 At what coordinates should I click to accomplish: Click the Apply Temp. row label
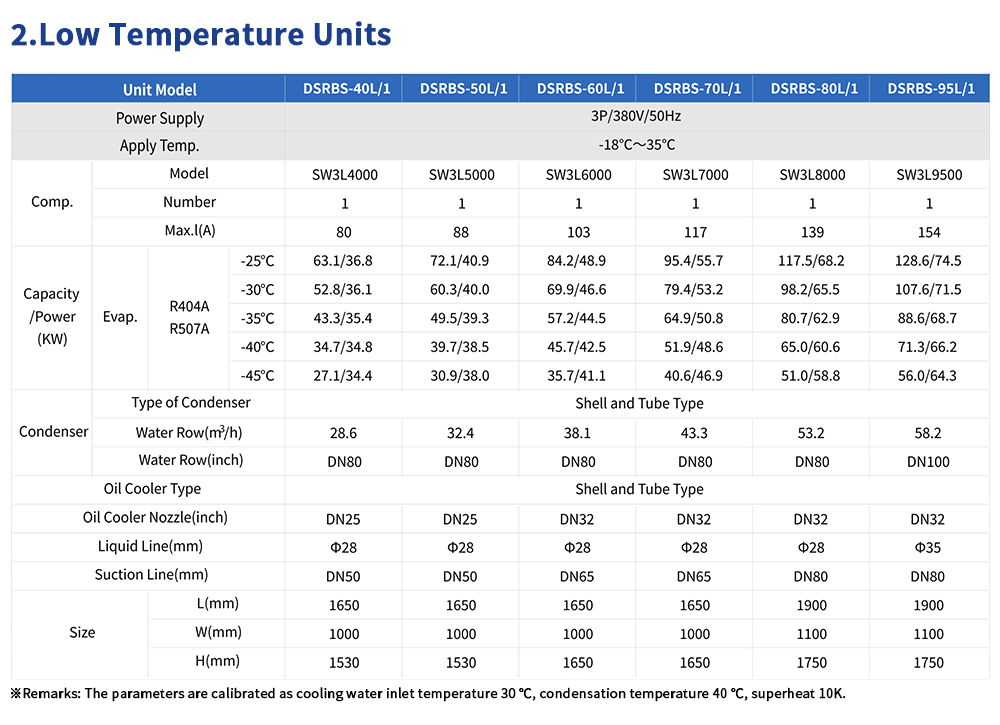tap(159, 146)
